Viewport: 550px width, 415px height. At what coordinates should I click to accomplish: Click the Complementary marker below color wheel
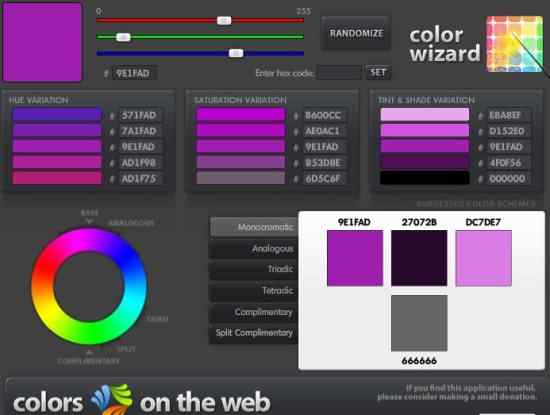[x=88, y=361]
